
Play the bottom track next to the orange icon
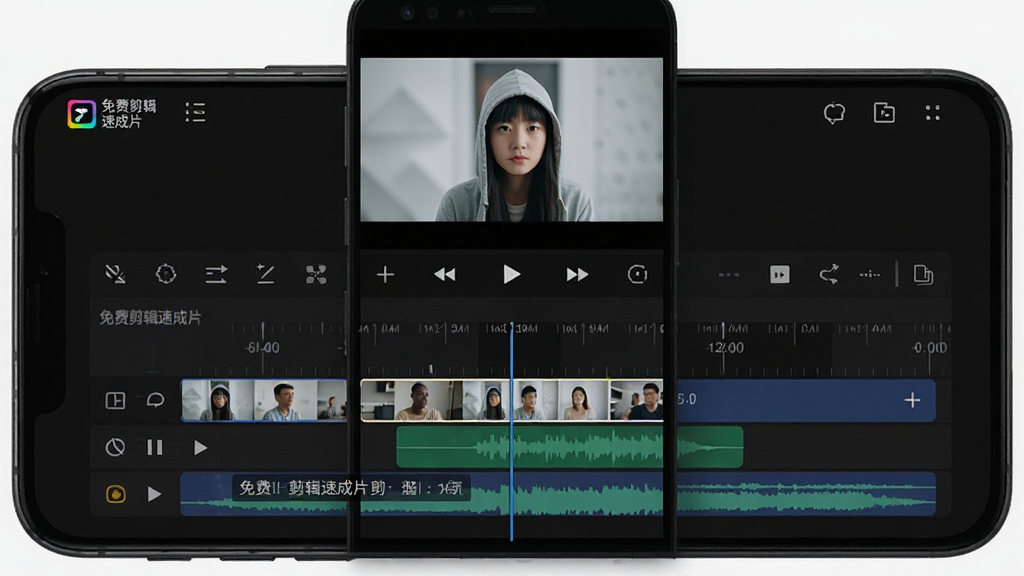[x=154, y=494]
